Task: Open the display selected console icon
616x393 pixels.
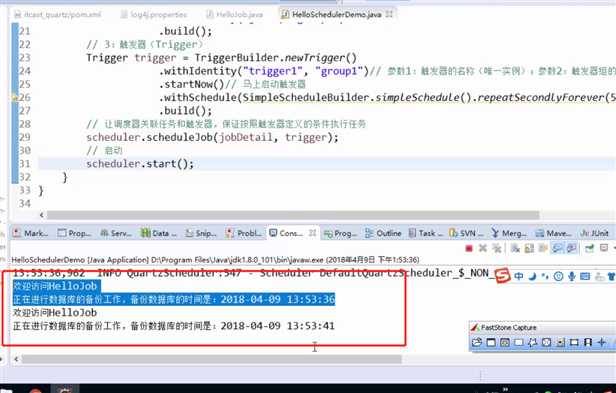Action: [x=604, y=248]
